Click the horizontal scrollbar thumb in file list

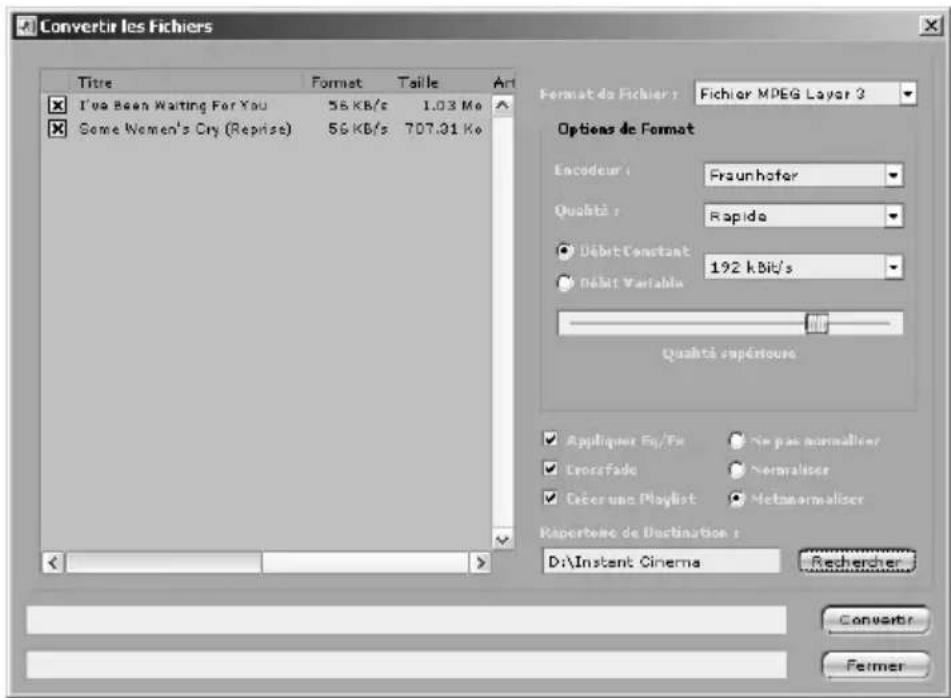[164, 563]
